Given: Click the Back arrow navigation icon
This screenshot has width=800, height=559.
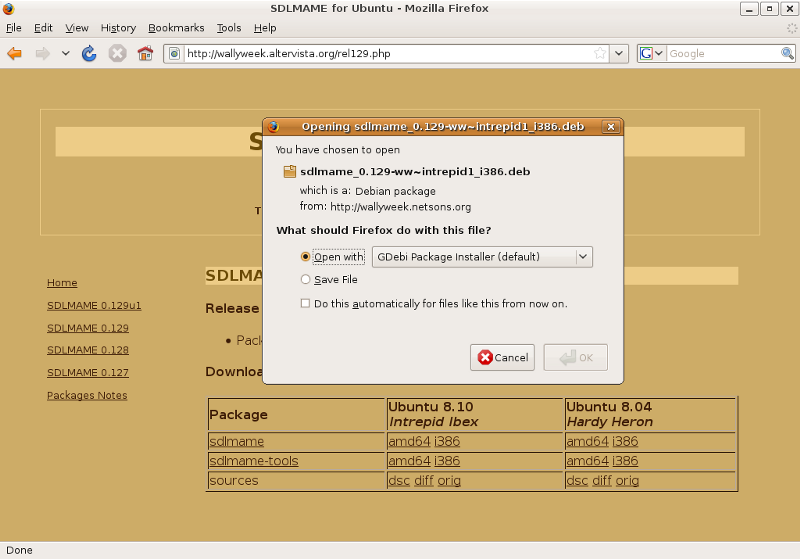Looking at the screenshot, I should [14, 53].
